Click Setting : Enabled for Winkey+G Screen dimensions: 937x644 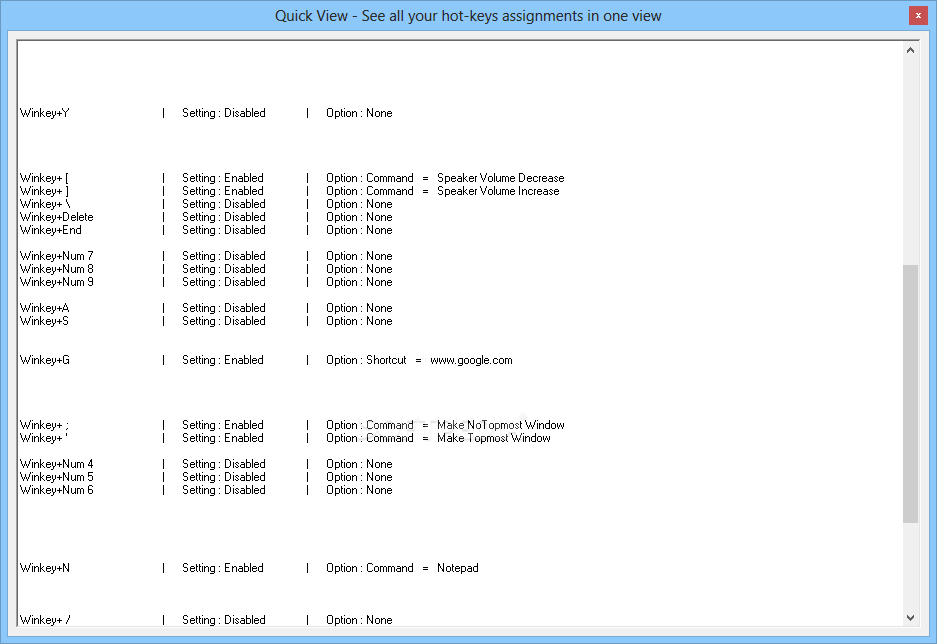click(x=223, y=360)
